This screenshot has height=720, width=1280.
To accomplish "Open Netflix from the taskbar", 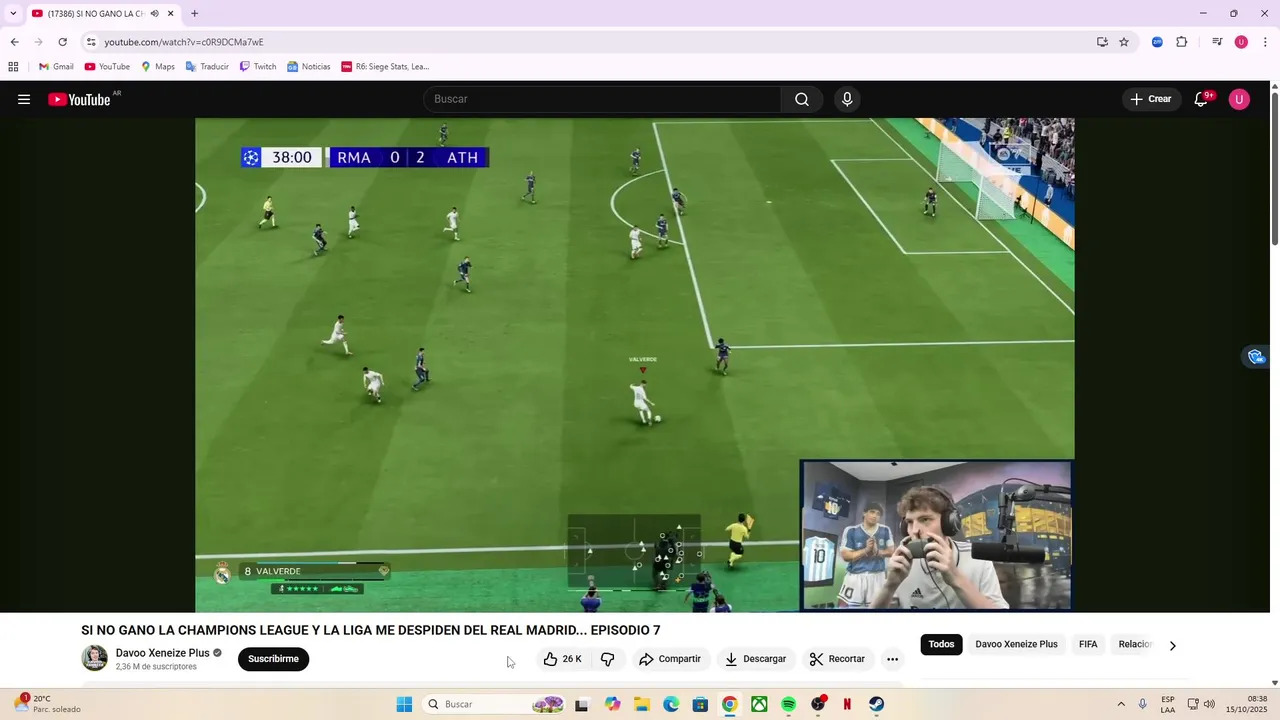I will tap(847, 704).
